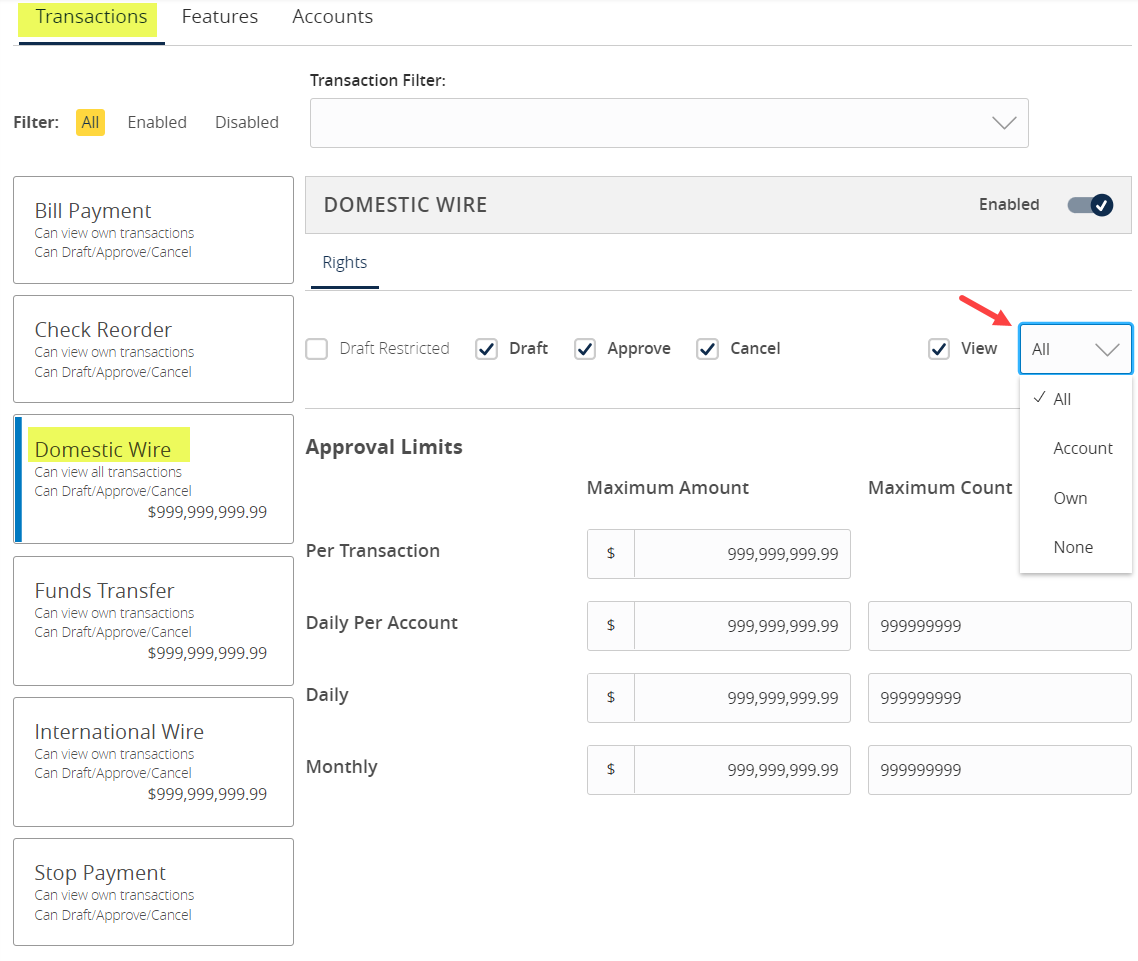
Task: Edit the Daily maximum amount field
Action: click(742, 698)
